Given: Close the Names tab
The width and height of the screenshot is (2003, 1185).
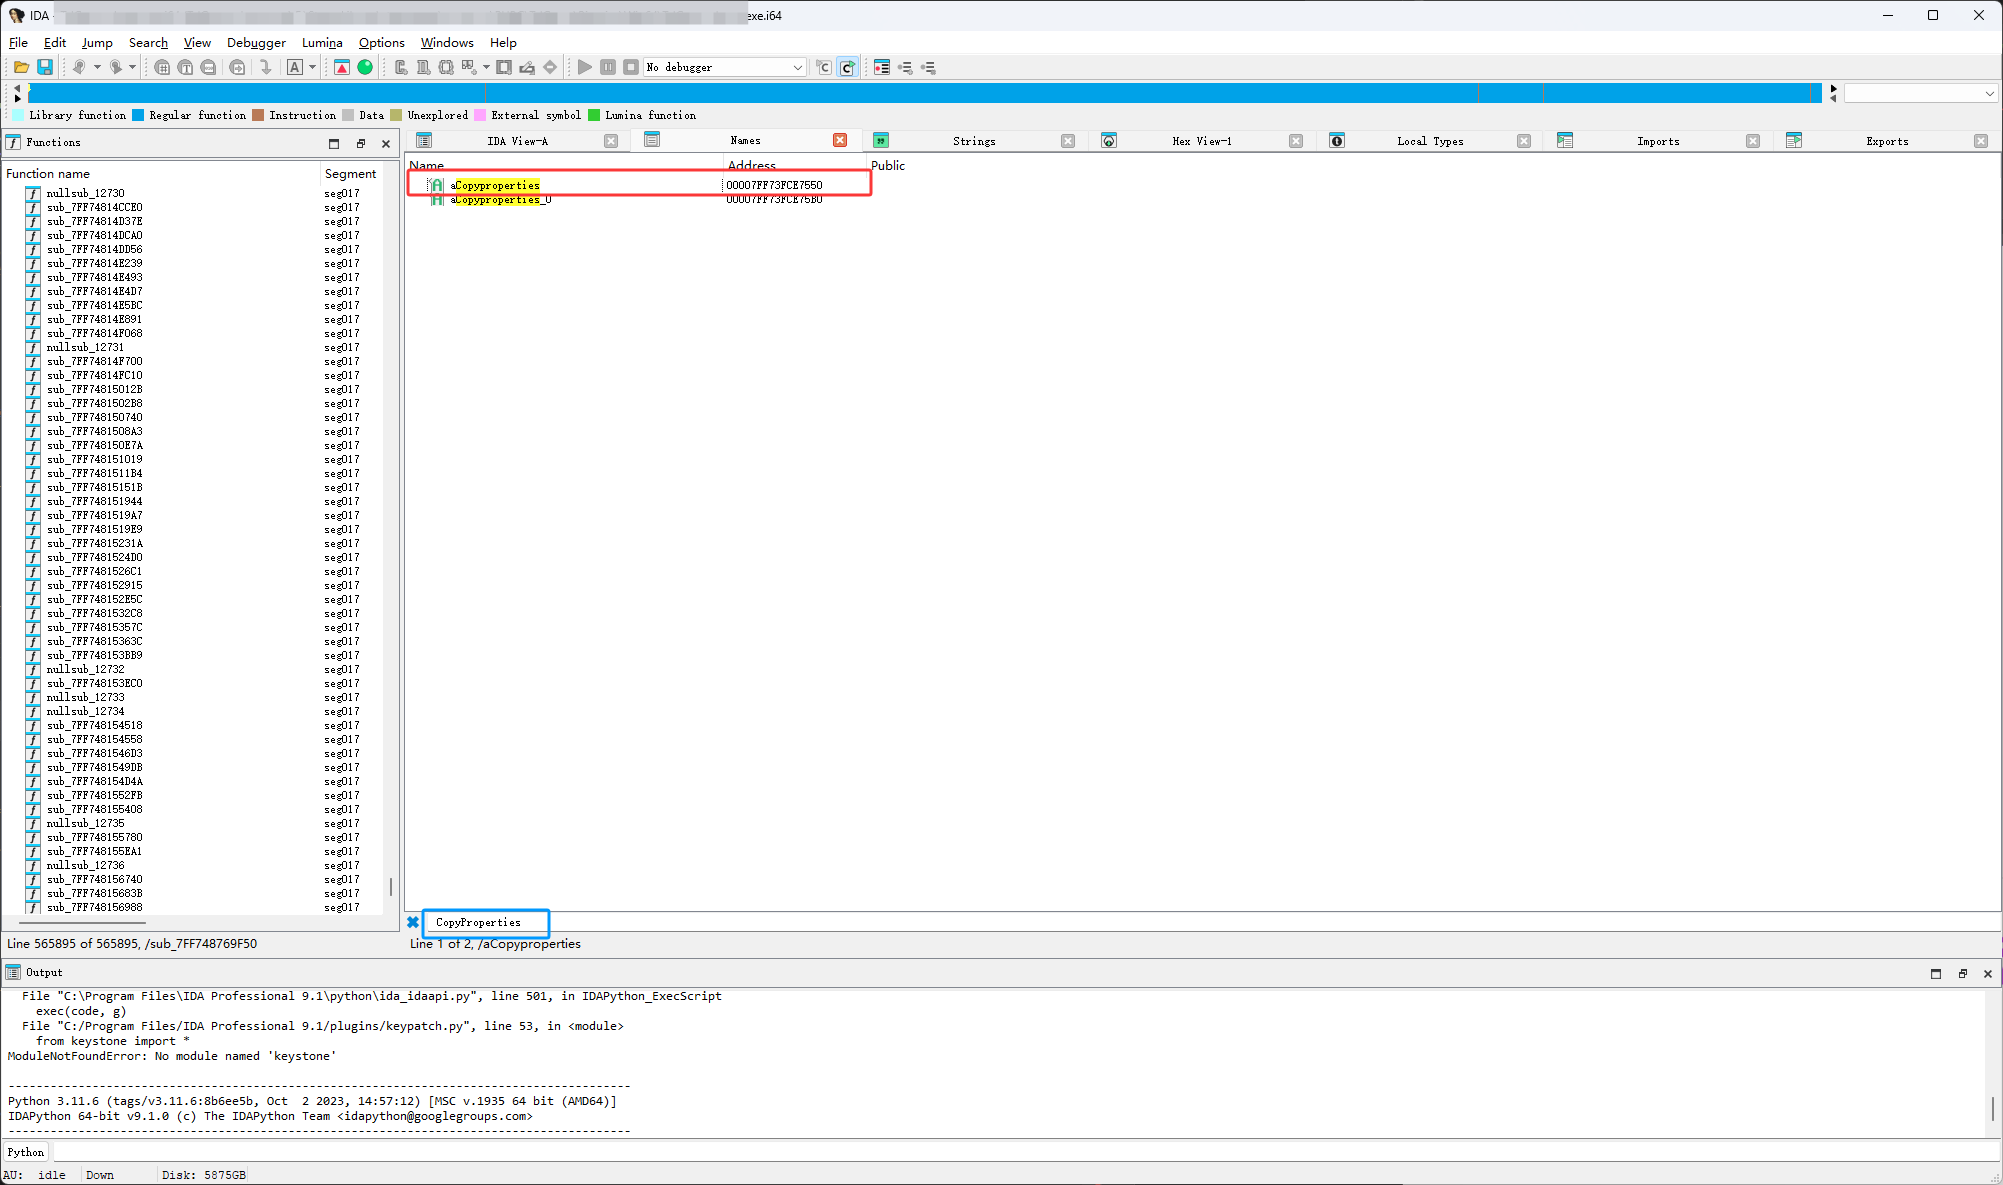Looking at the screenshot, I should tap(840, 140).
